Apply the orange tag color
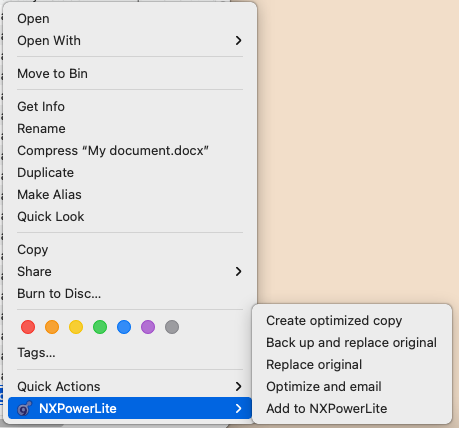459x428 pixels. pyautogui.click(x=52, y=327)
